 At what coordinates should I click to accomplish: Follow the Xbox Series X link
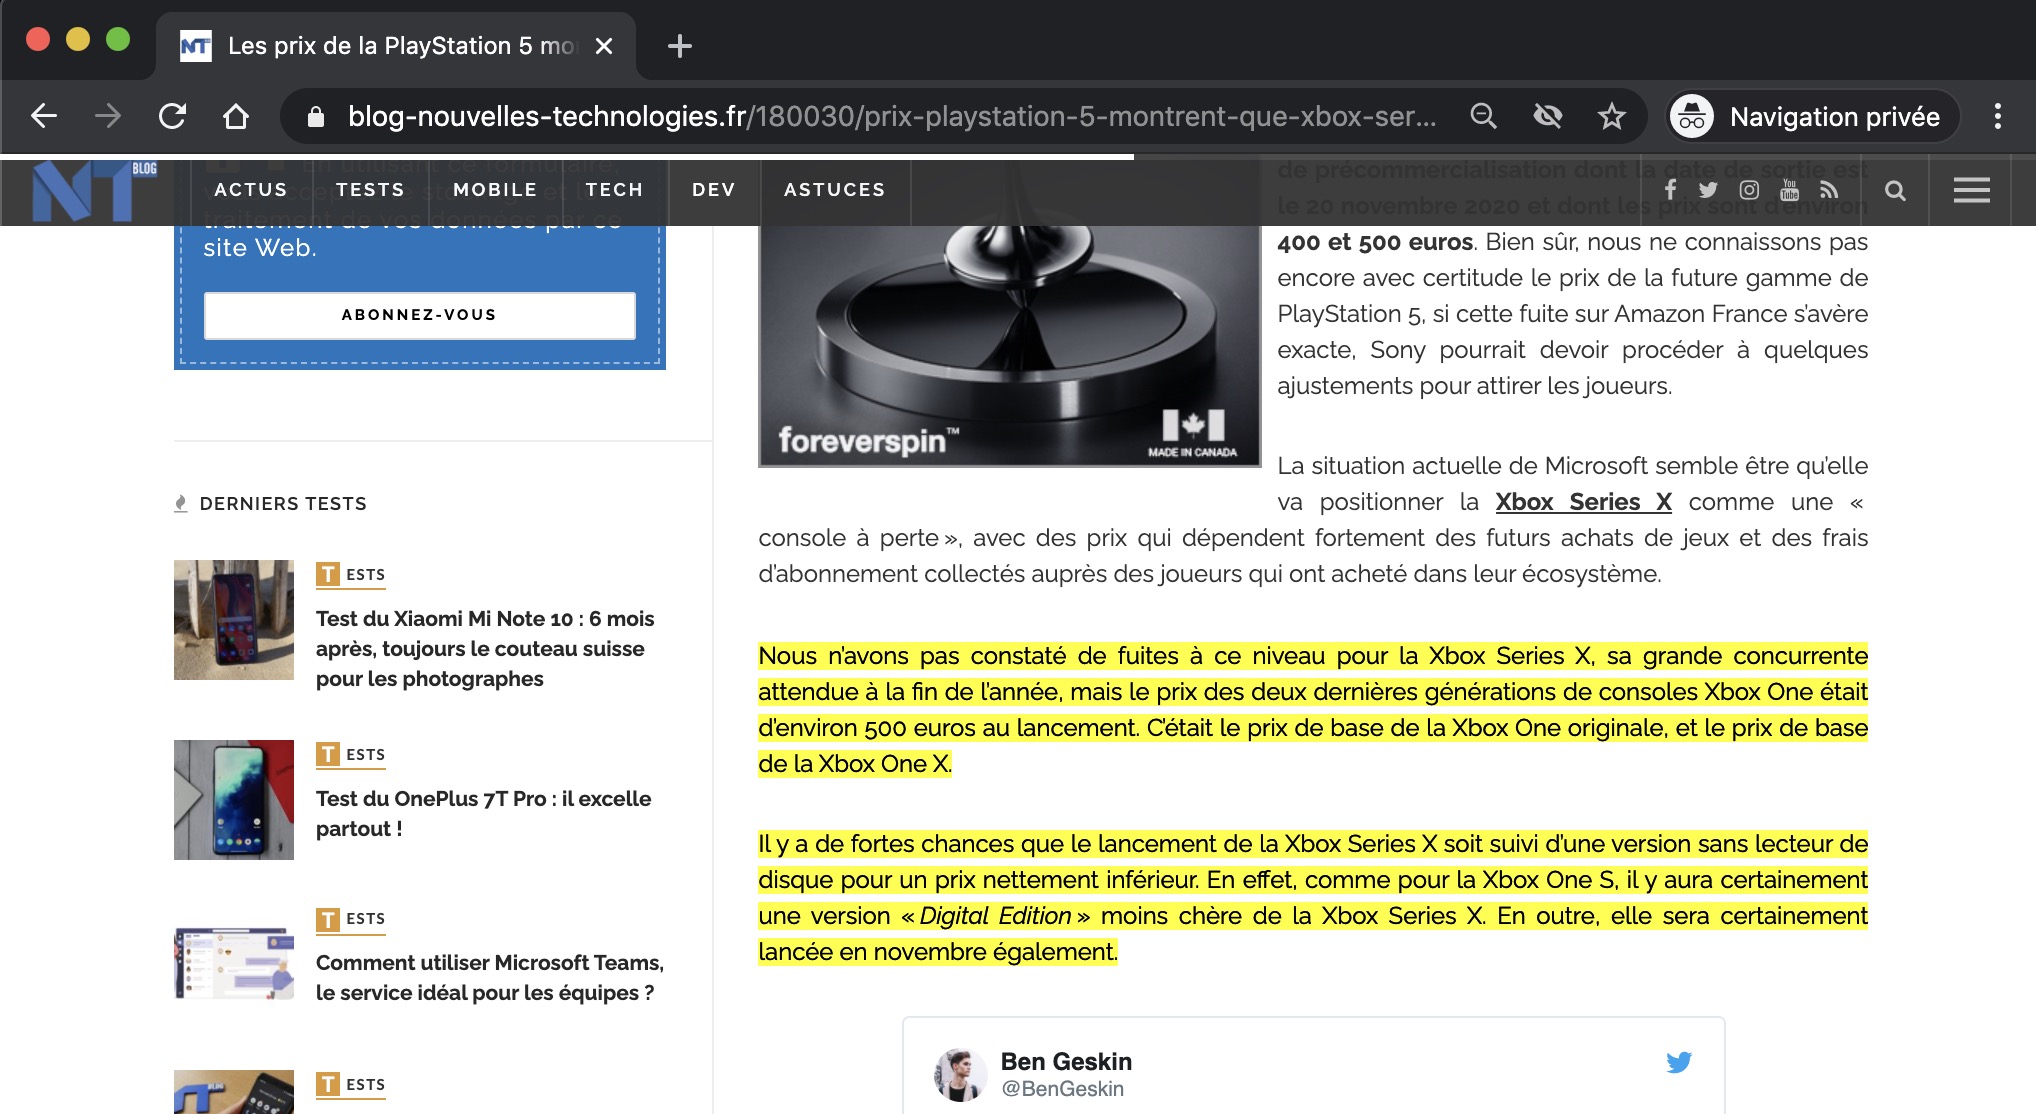tap(1583, 502)
